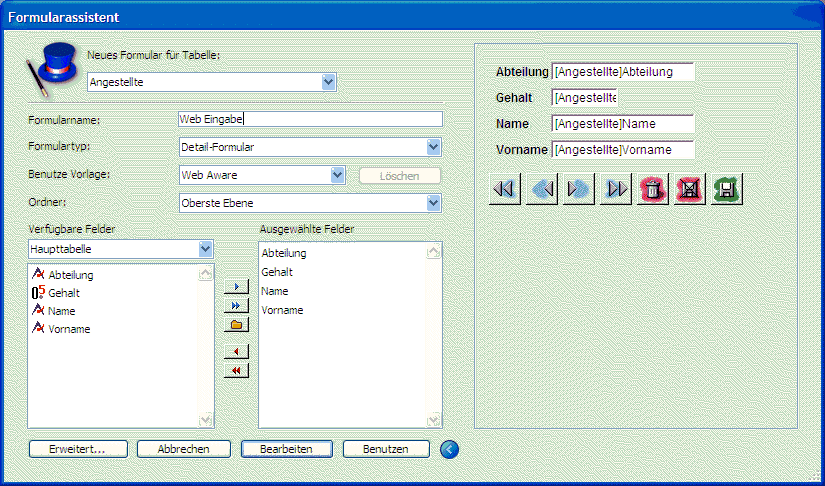The width and height of the screenshot is (825, 486).
Task: Expand the Formulartyp Detail-Formular dropdown
Action: pyautogui.click(x=433, y=147)
